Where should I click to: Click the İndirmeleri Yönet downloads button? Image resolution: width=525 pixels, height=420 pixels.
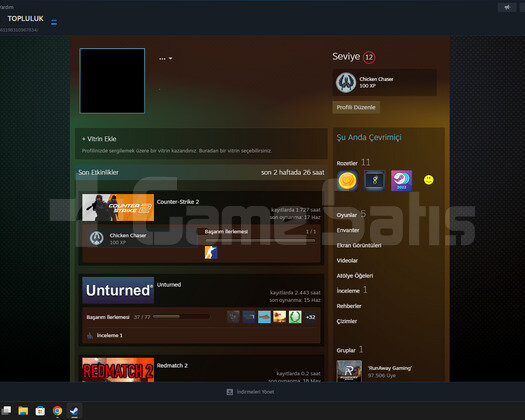(x=255, y=392)
